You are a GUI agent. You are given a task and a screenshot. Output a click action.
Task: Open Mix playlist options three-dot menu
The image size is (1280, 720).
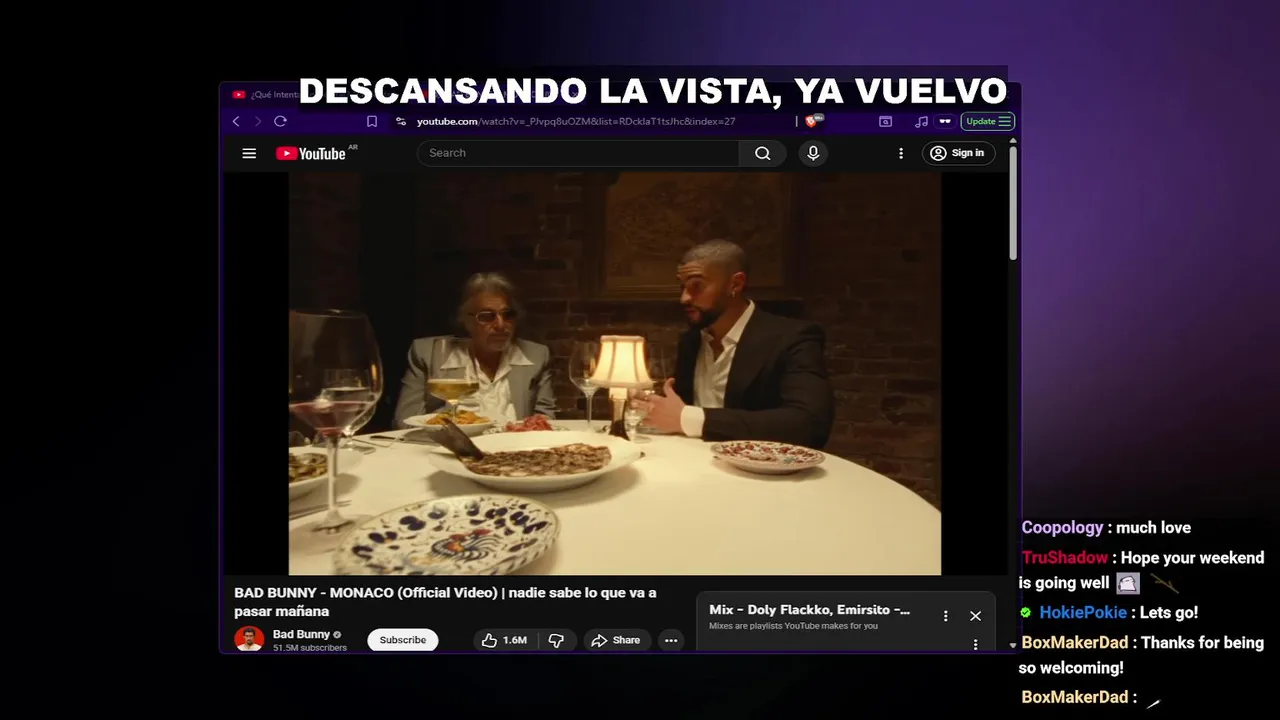945,616
